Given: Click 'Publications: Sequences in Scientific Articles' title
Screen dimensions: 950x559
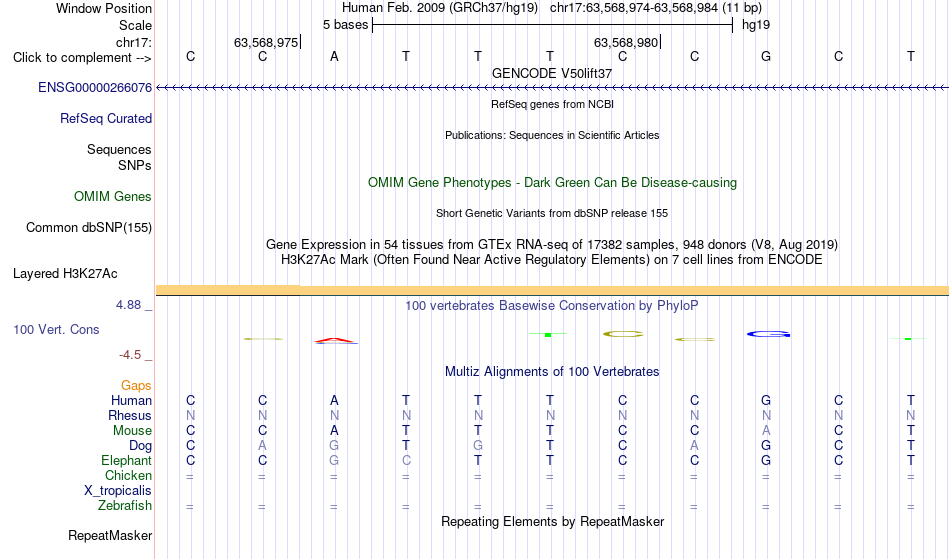Looking at the screenshot, I should (552, 135).
